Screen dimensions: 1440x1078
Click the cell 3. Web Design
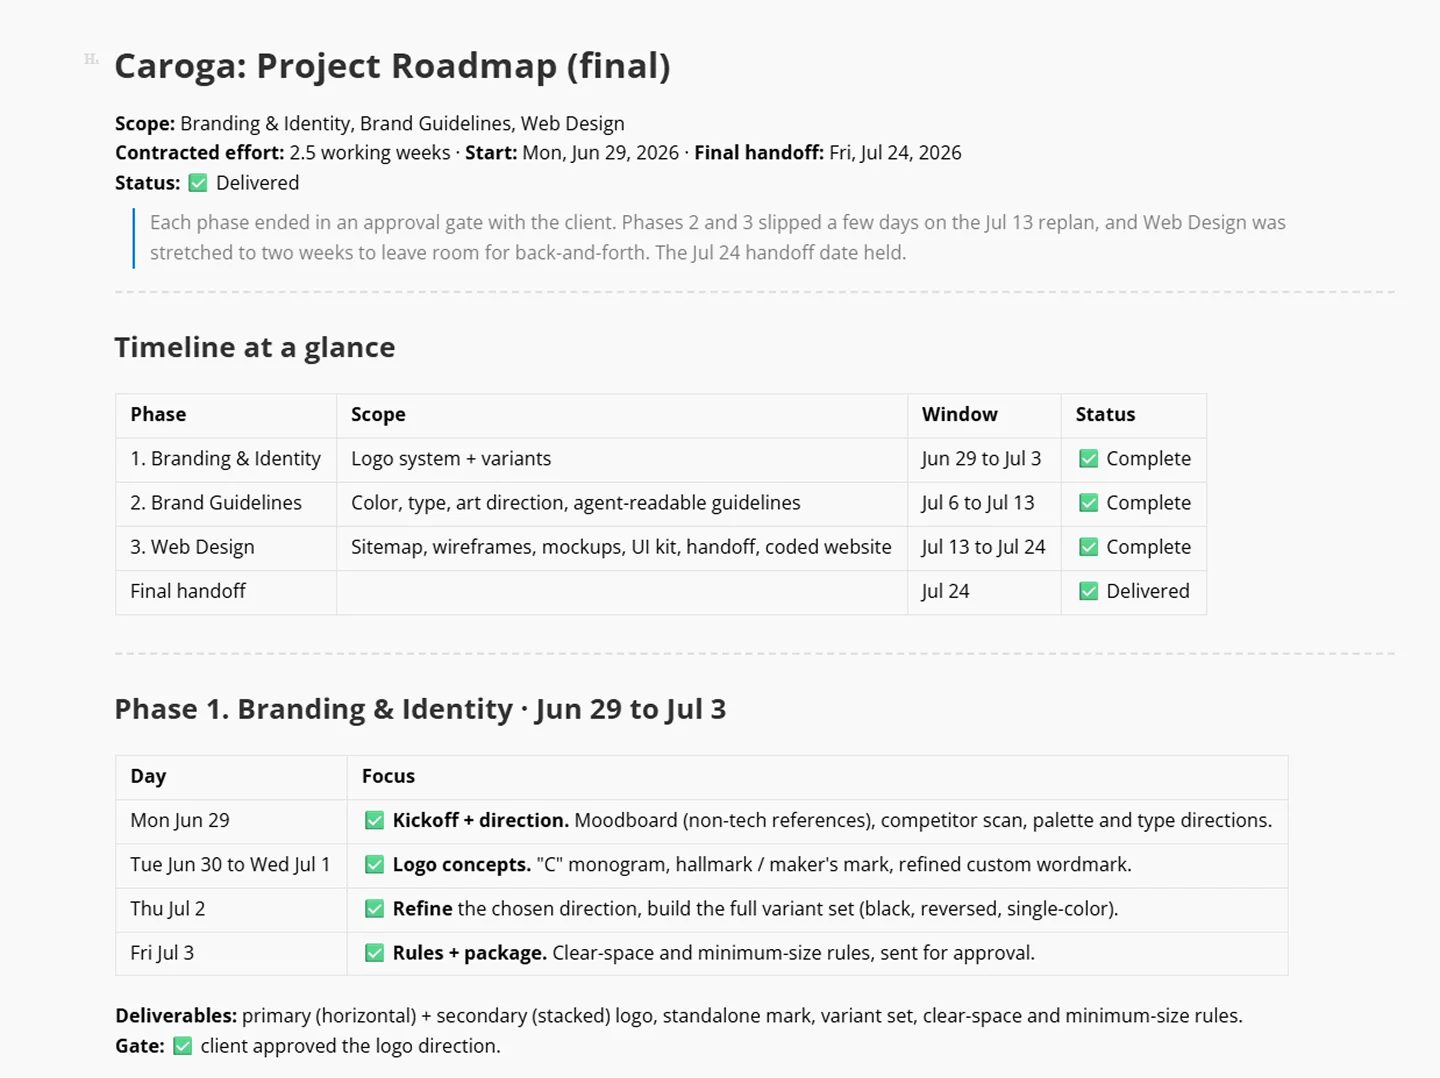226,547
